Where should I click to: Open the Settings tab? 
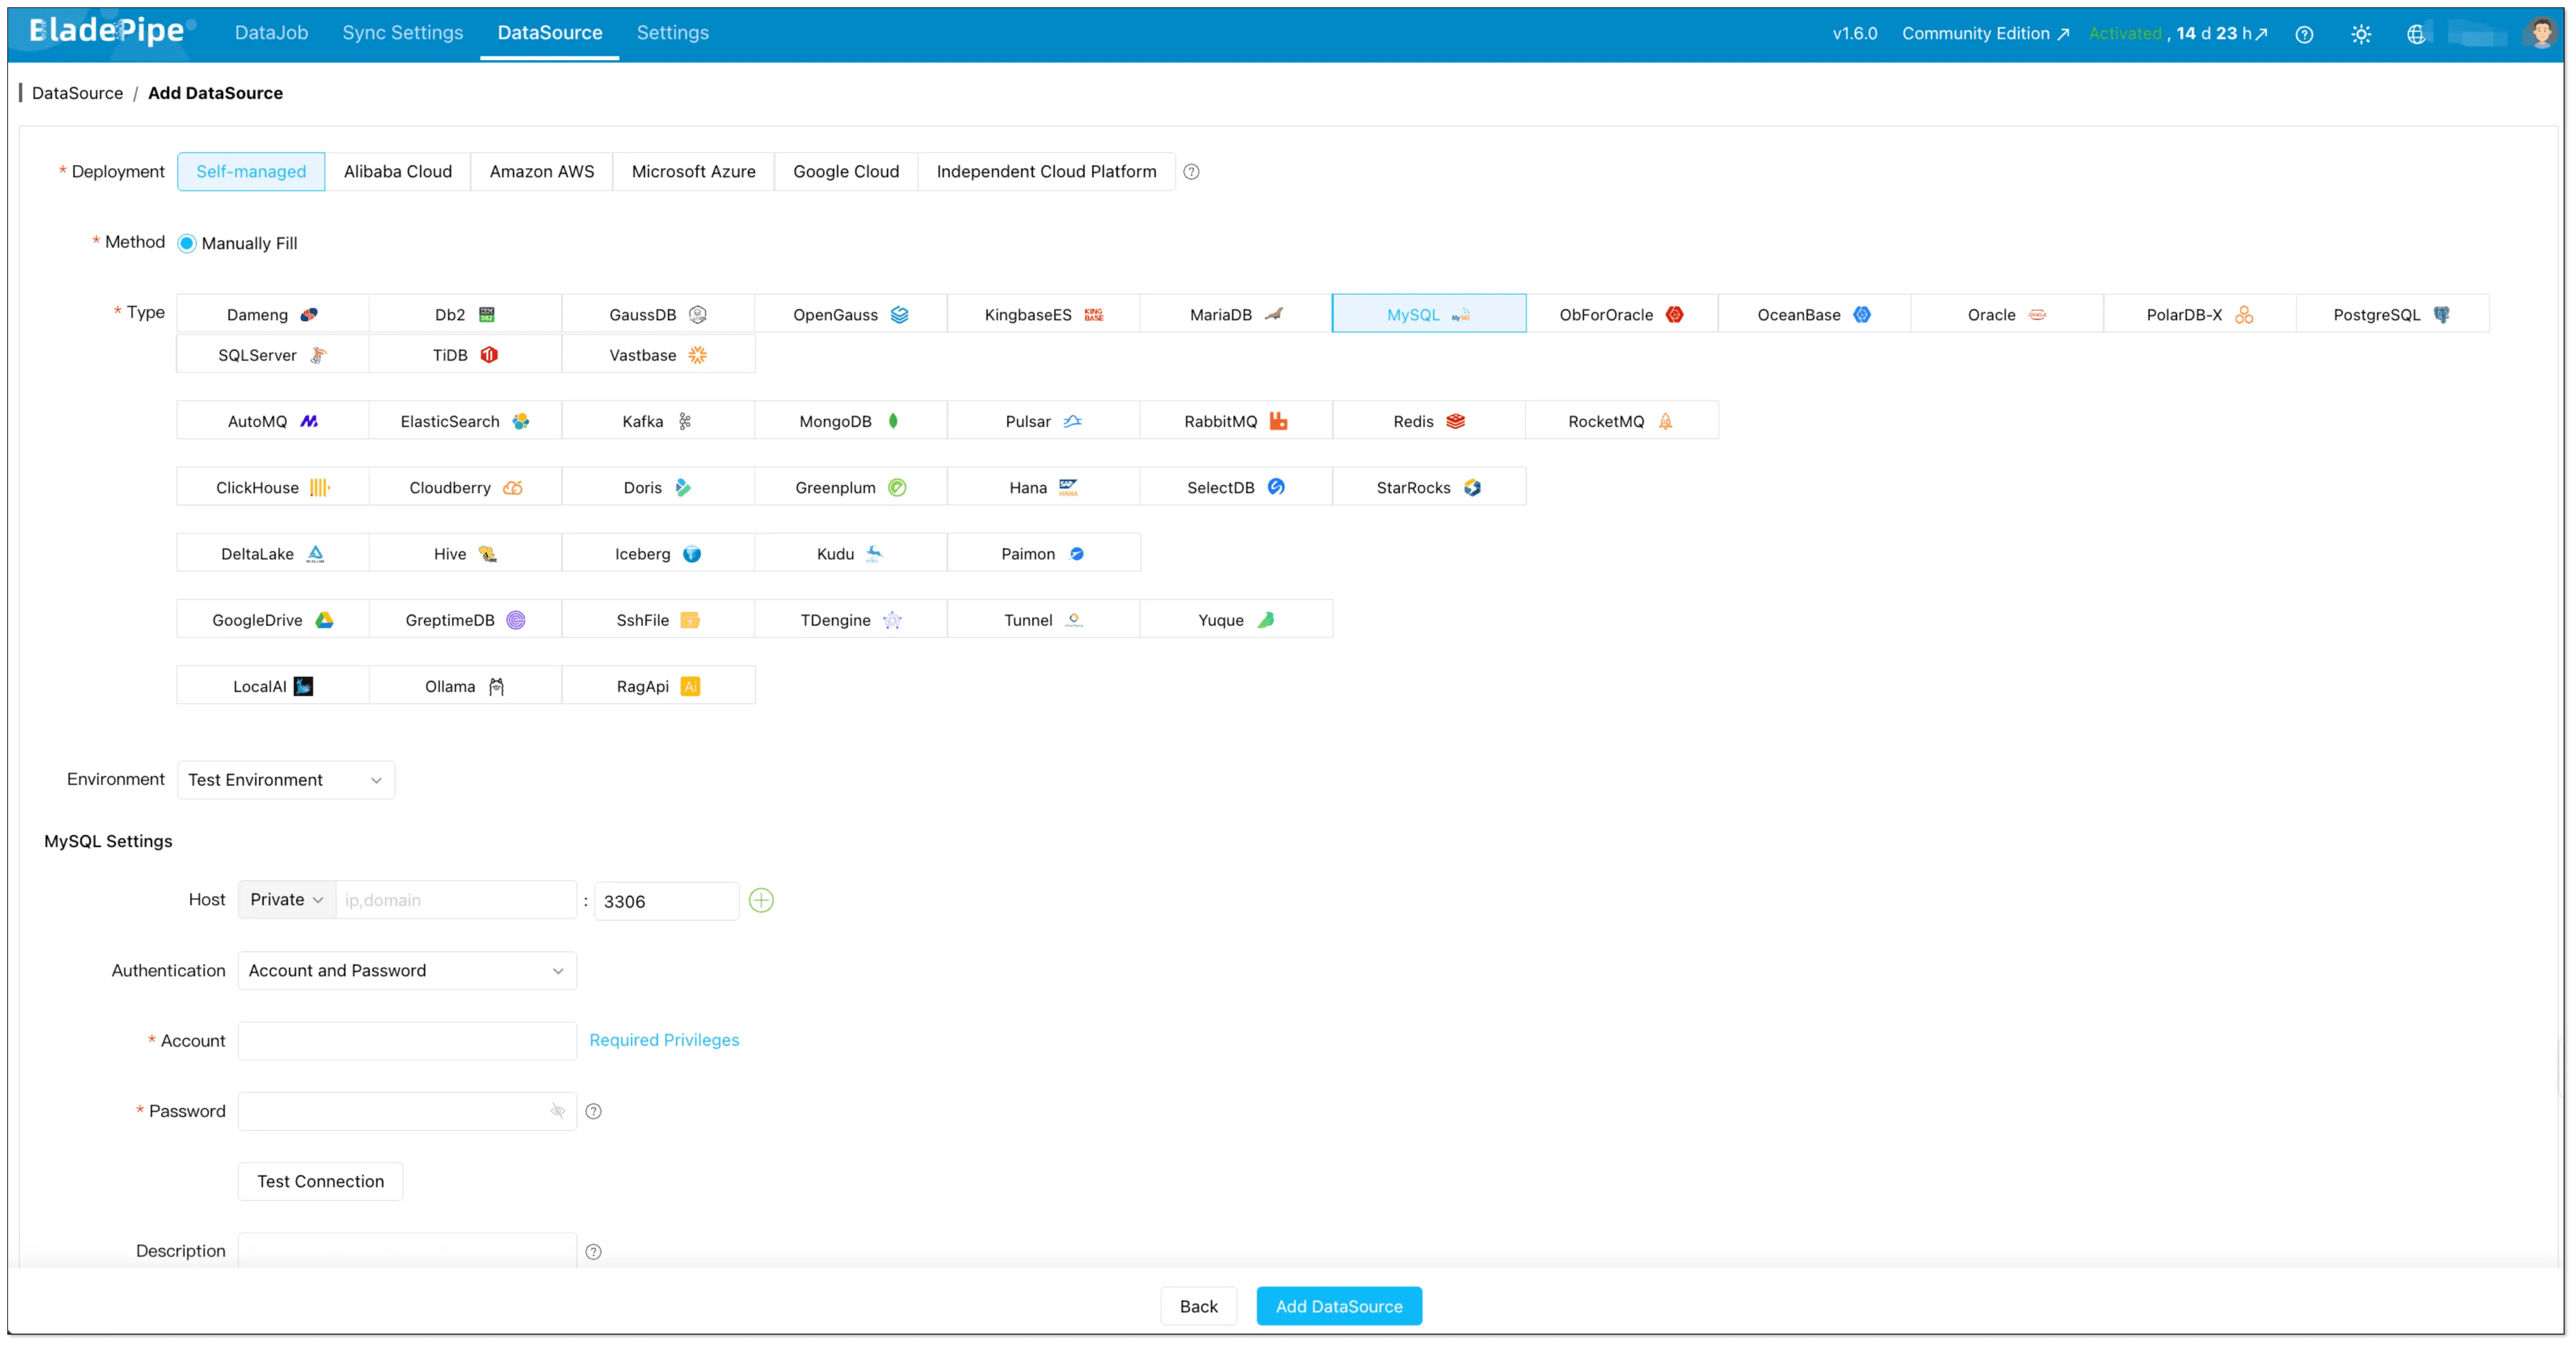(672, 33)
